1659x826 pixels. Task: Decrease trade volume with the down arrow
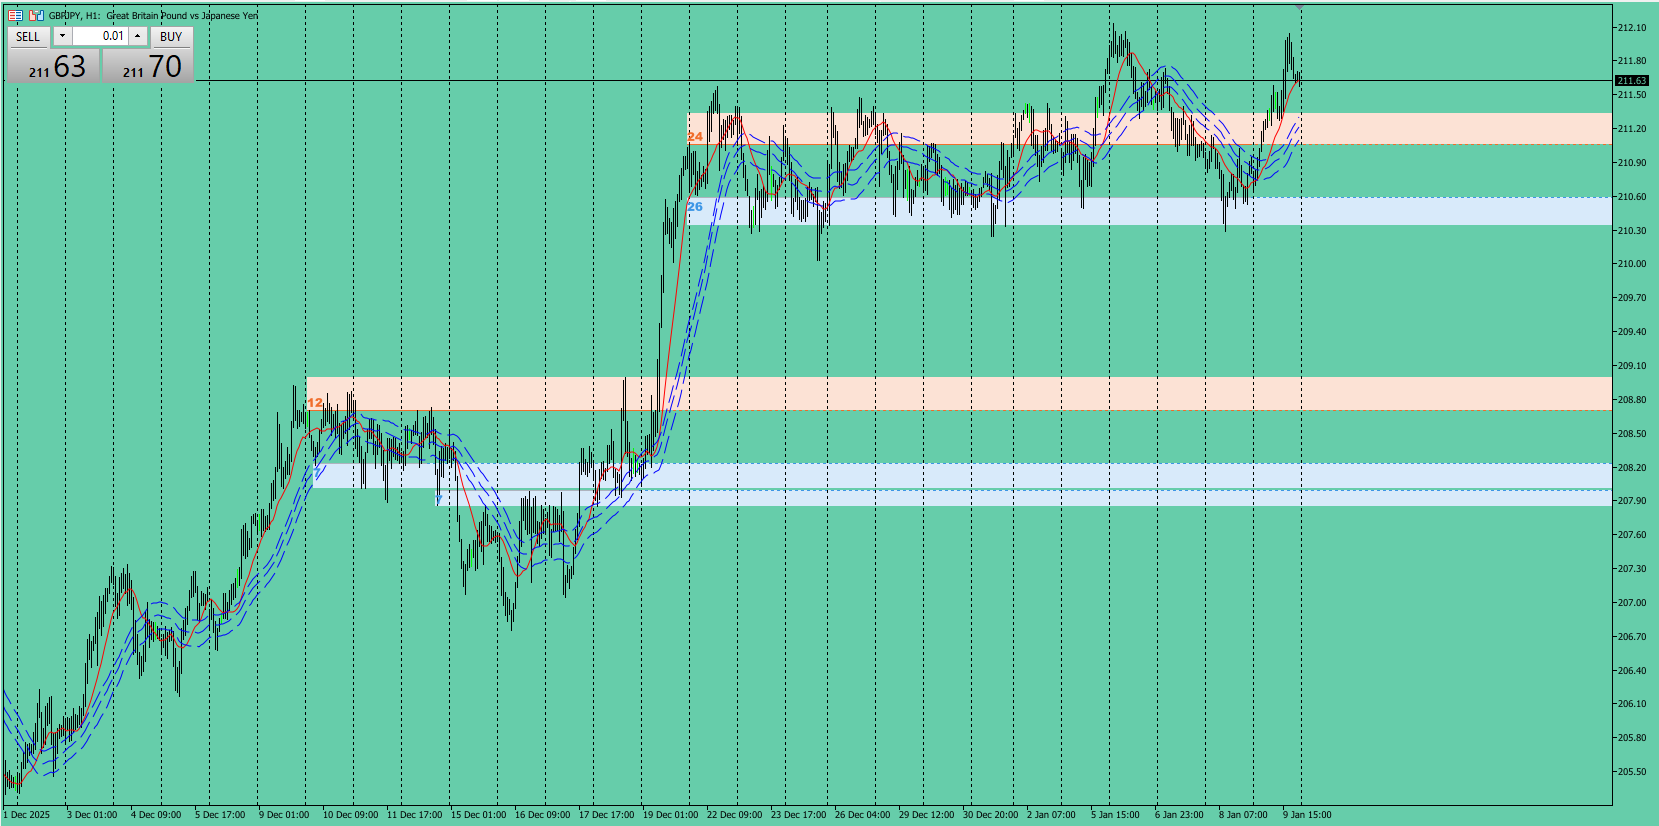(x=62, y=36)
